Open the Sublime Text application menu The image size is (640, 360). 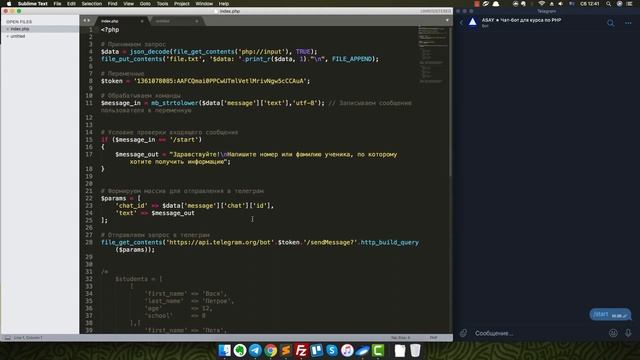pyautogui.click(x=33, y=4)
